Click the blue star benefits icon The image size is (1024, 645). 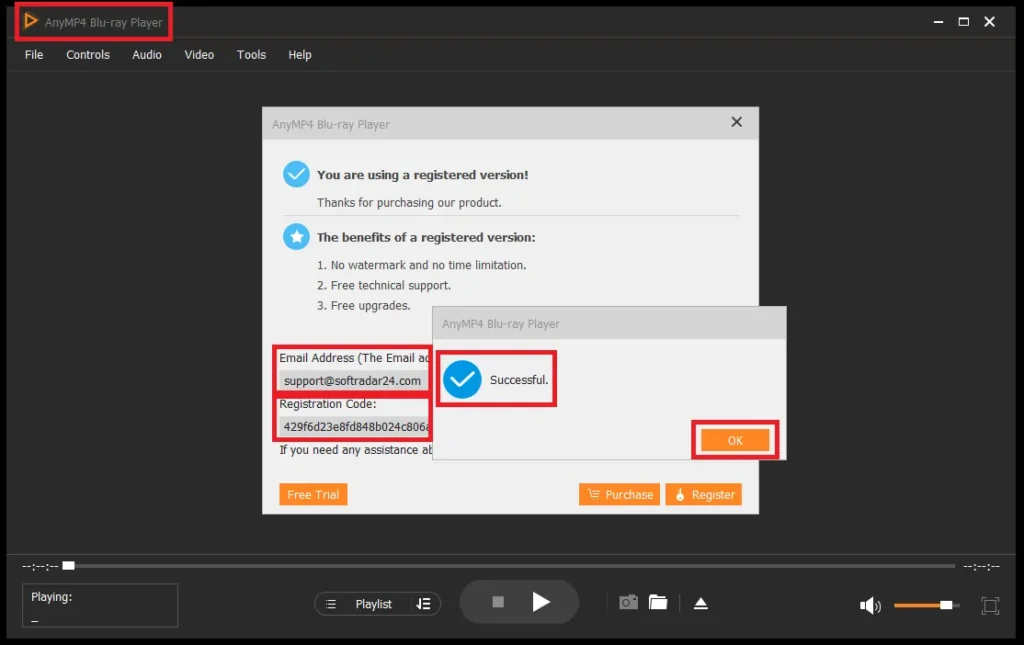(x=296, y=236)
